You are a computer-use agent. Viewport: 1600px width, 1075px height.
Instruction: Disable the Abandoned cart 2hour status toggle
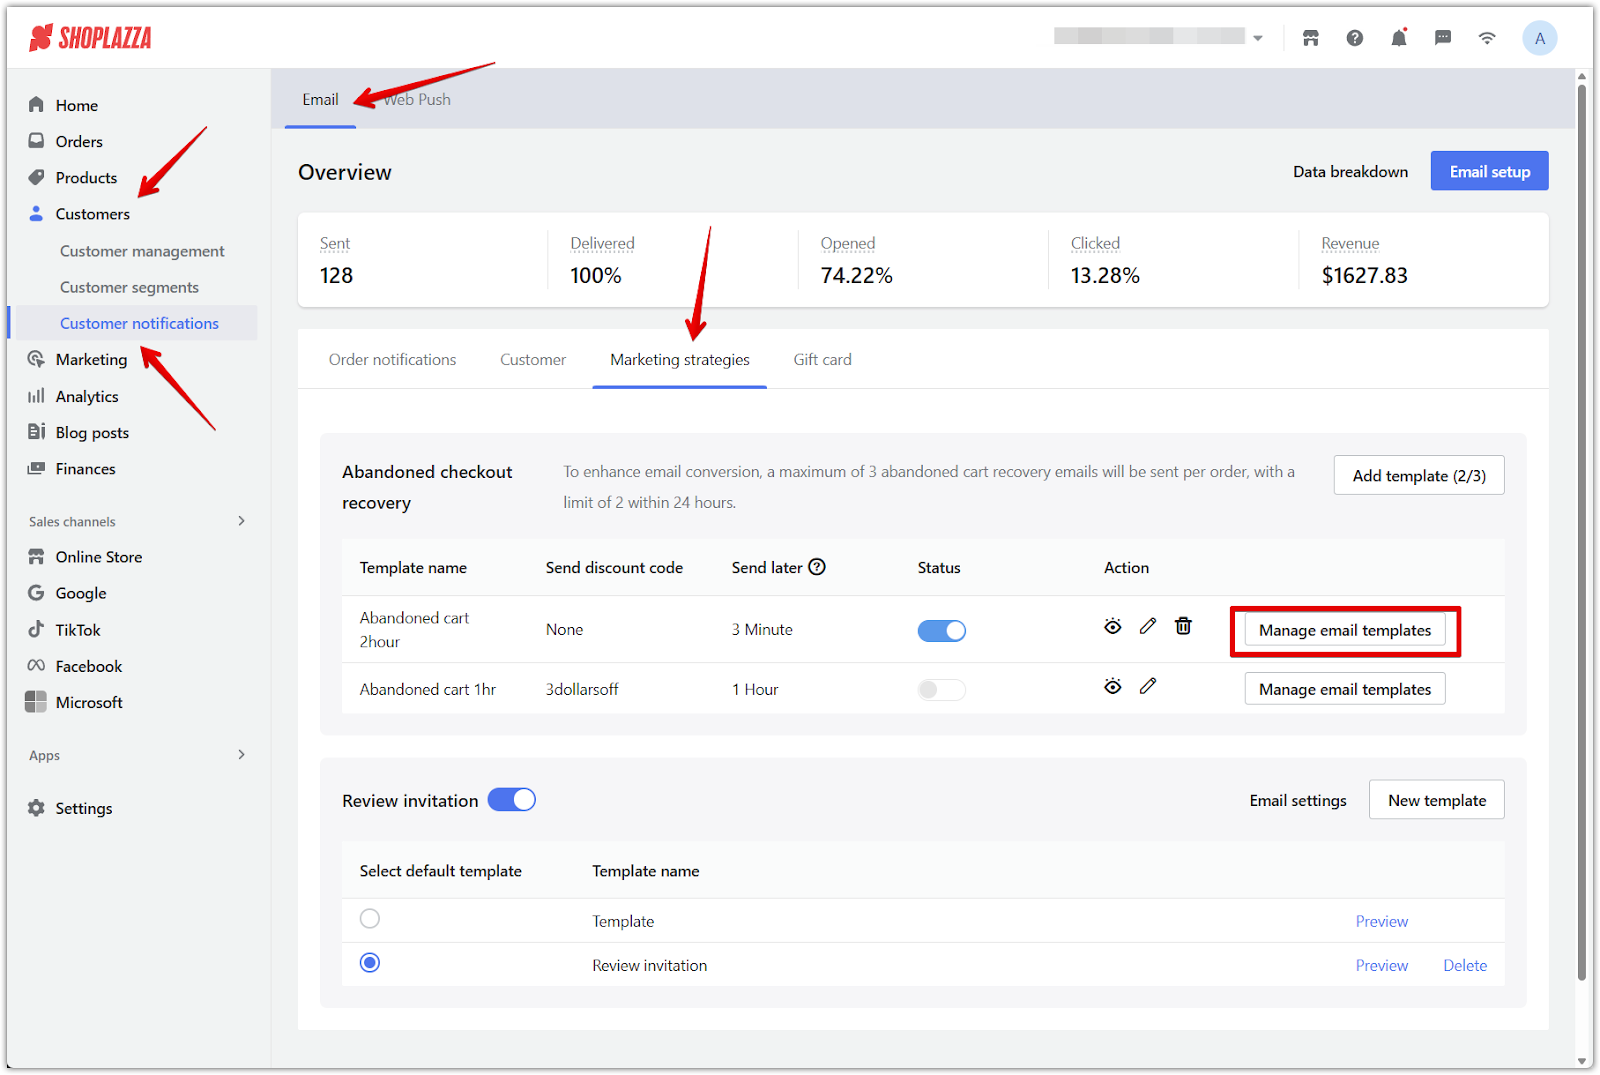click(x=941, y=631)
